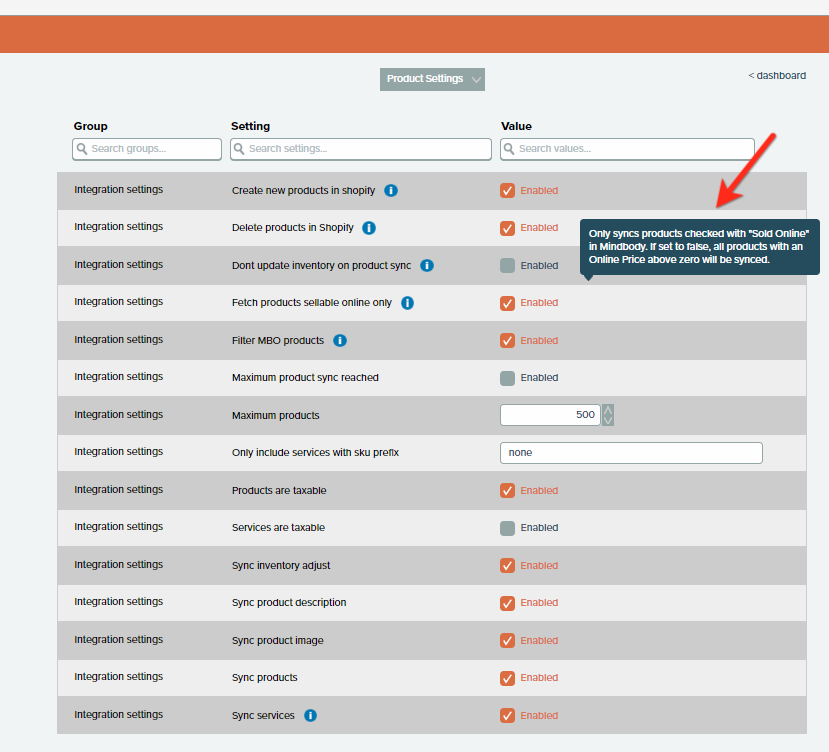Open the Product Settings dropdown

(432, 79)
